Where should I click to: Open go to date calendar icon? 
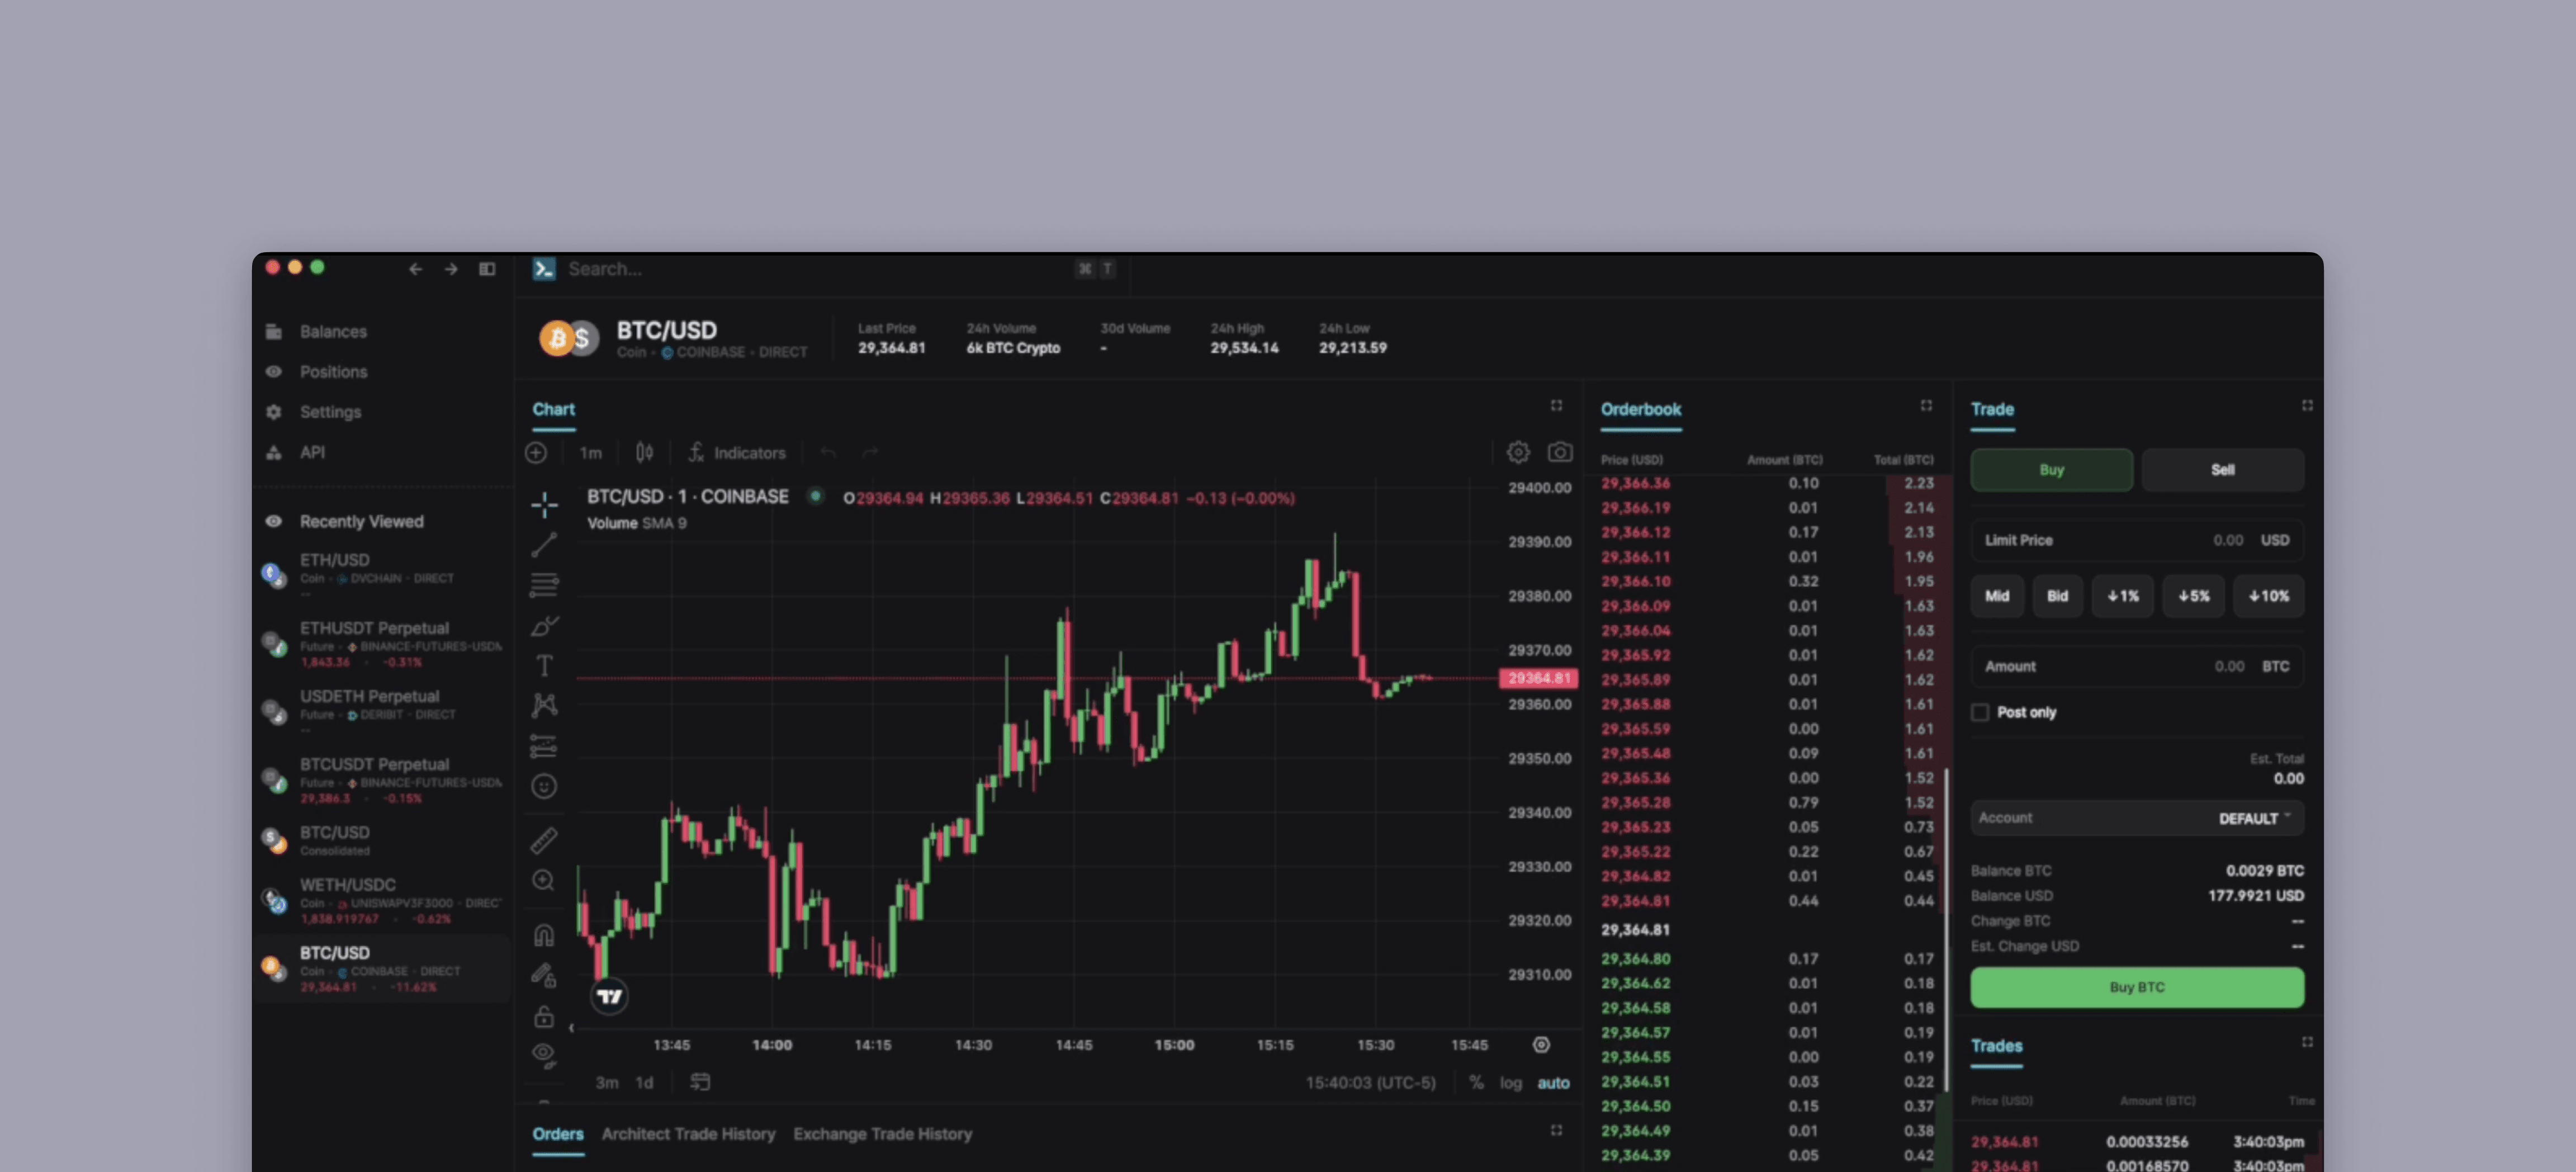[700, 1082]
